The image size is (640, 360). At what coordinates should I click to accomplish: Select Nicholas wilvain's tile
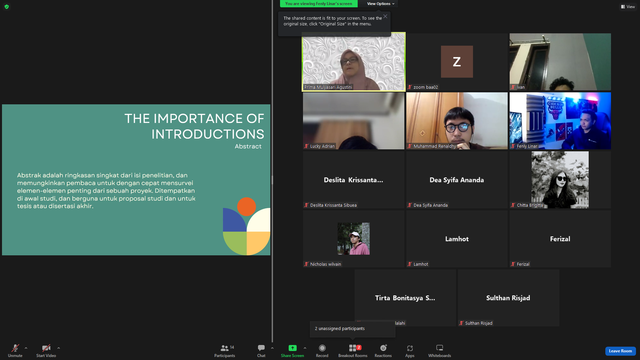[353, 239]
